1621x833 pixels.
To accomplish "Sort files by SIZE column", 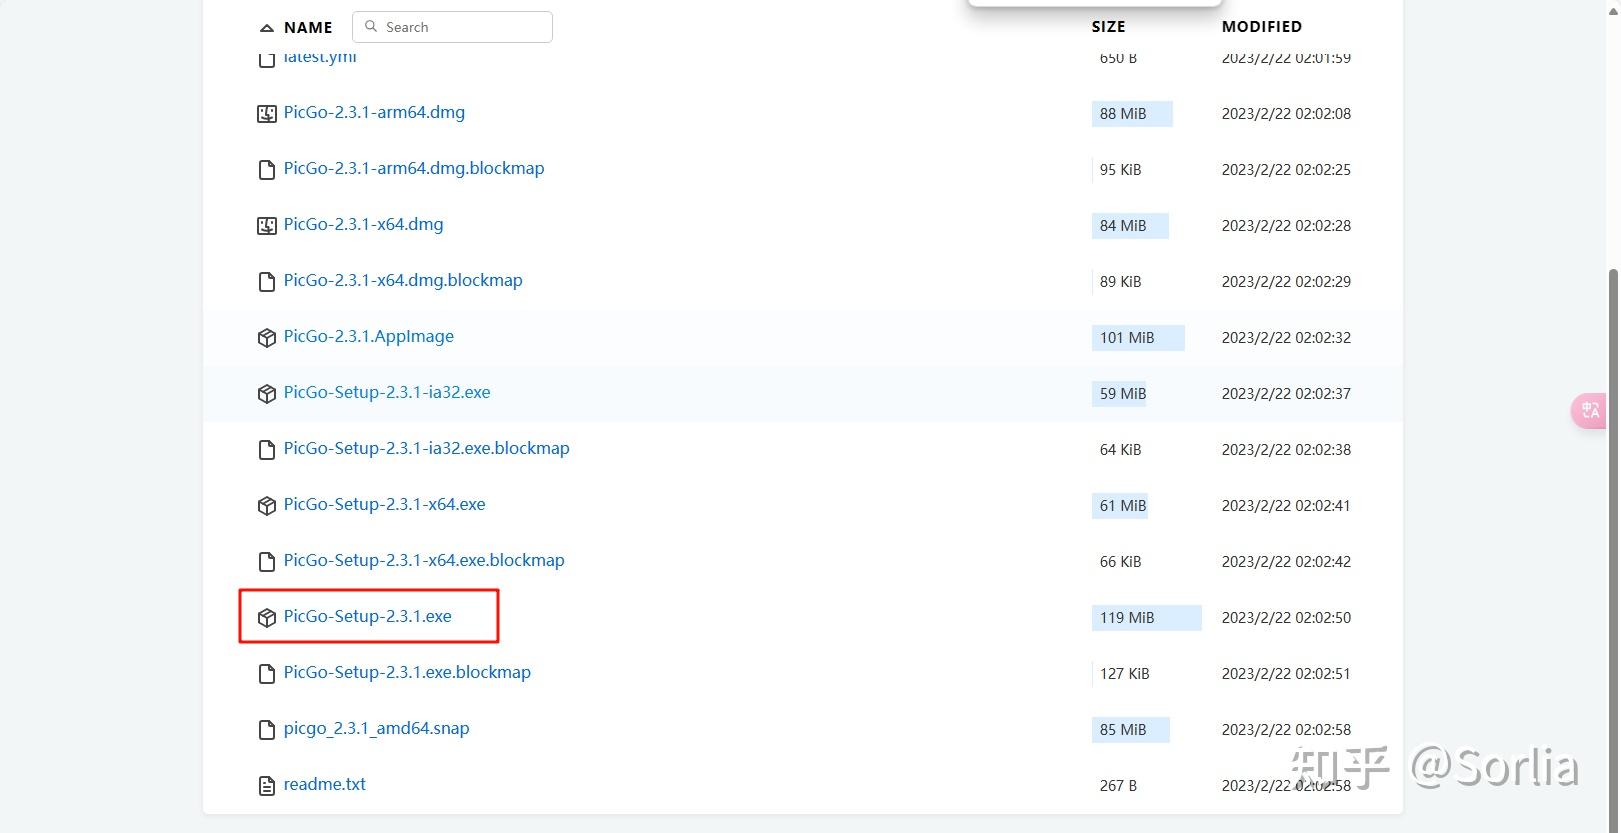I will tap(1108, 27).
